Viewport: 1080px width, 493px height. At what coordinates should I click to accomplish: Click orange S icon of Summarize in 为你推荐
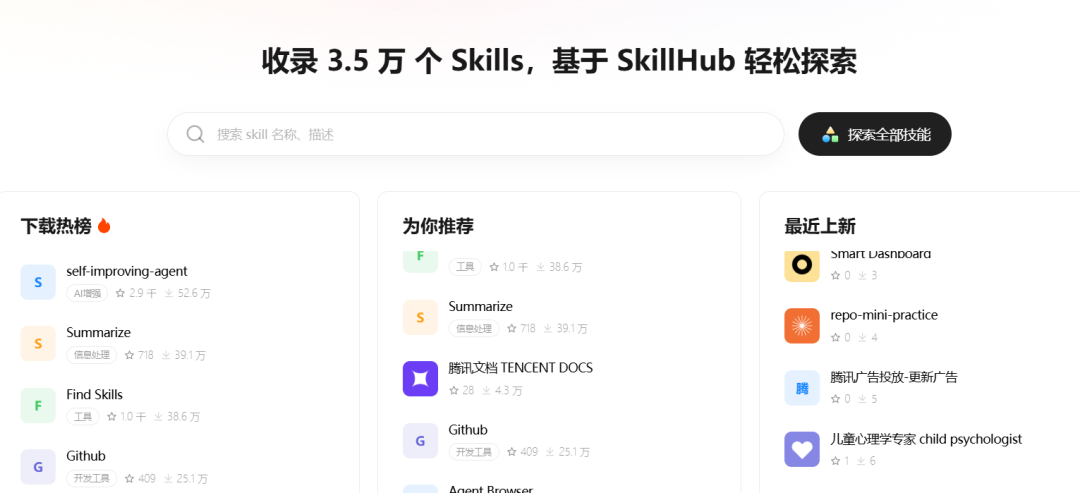(420, 317)
